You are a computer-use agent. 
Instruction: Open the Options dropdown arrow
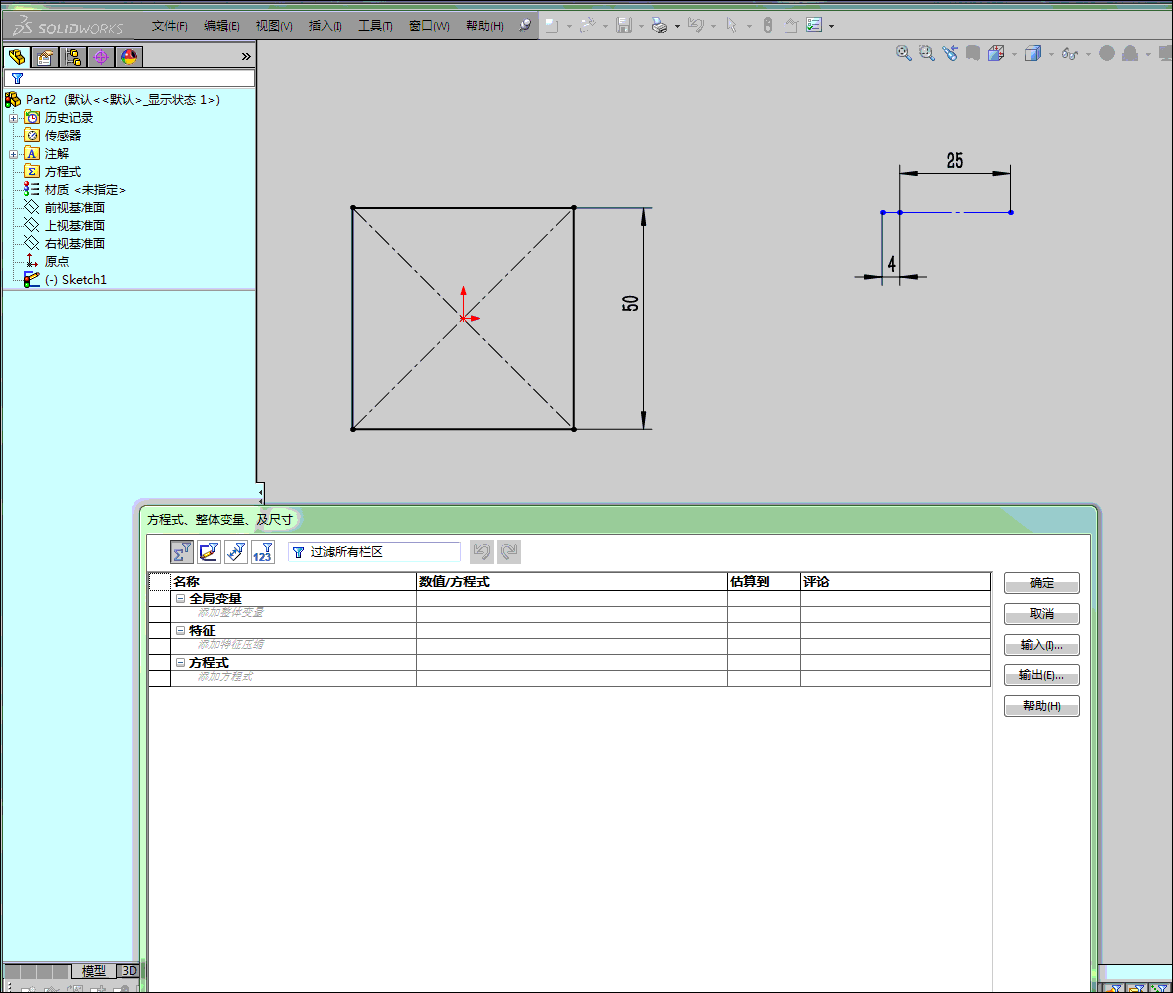coord(831,26)
